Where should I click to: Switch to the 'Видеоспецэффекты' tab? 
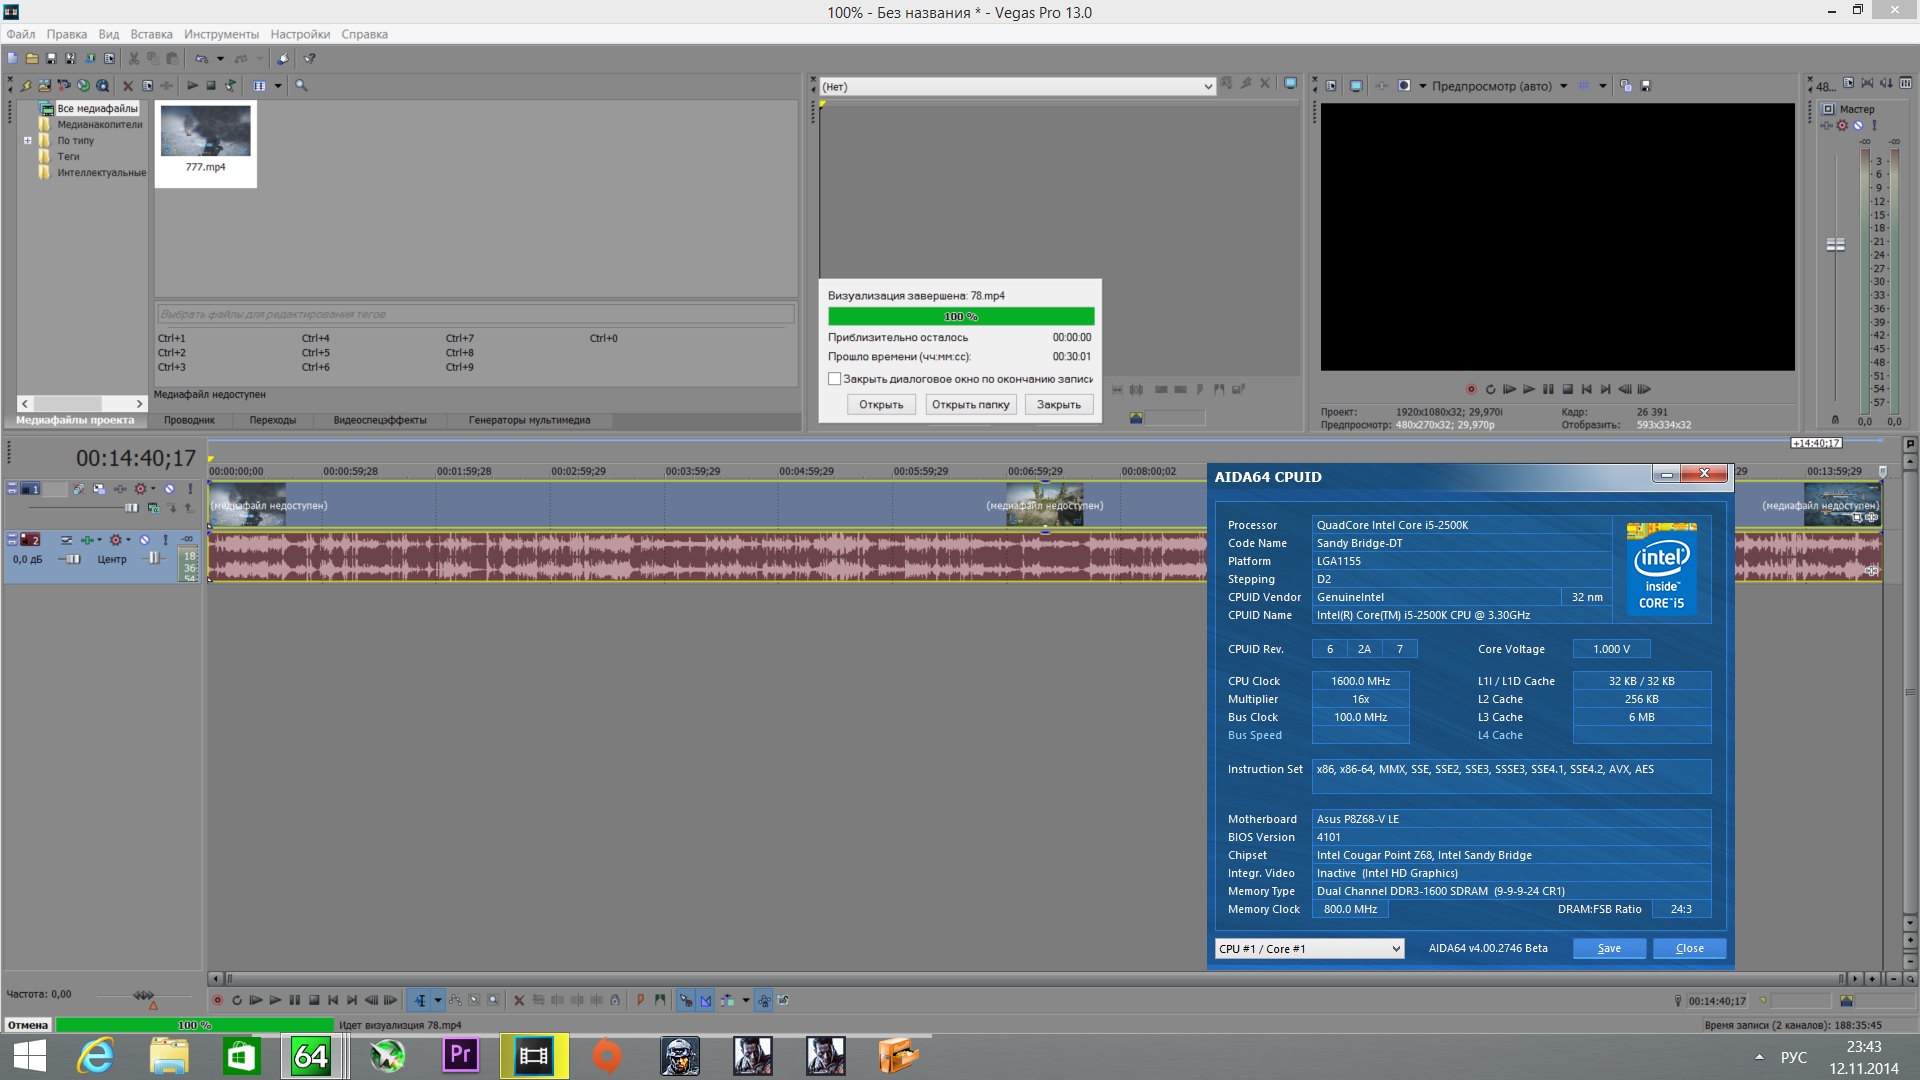click(380, 420)
